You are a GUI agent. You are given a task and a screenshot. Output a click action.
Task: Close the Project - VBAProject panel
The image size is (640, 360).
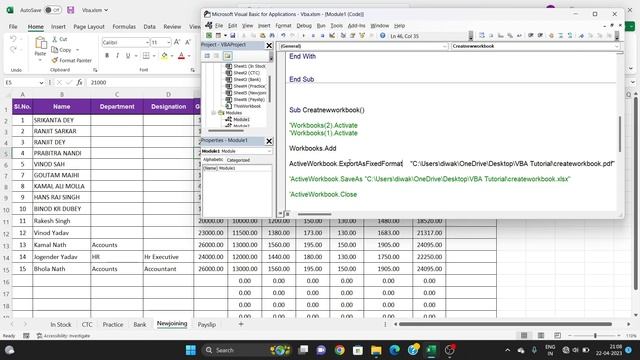269,45
